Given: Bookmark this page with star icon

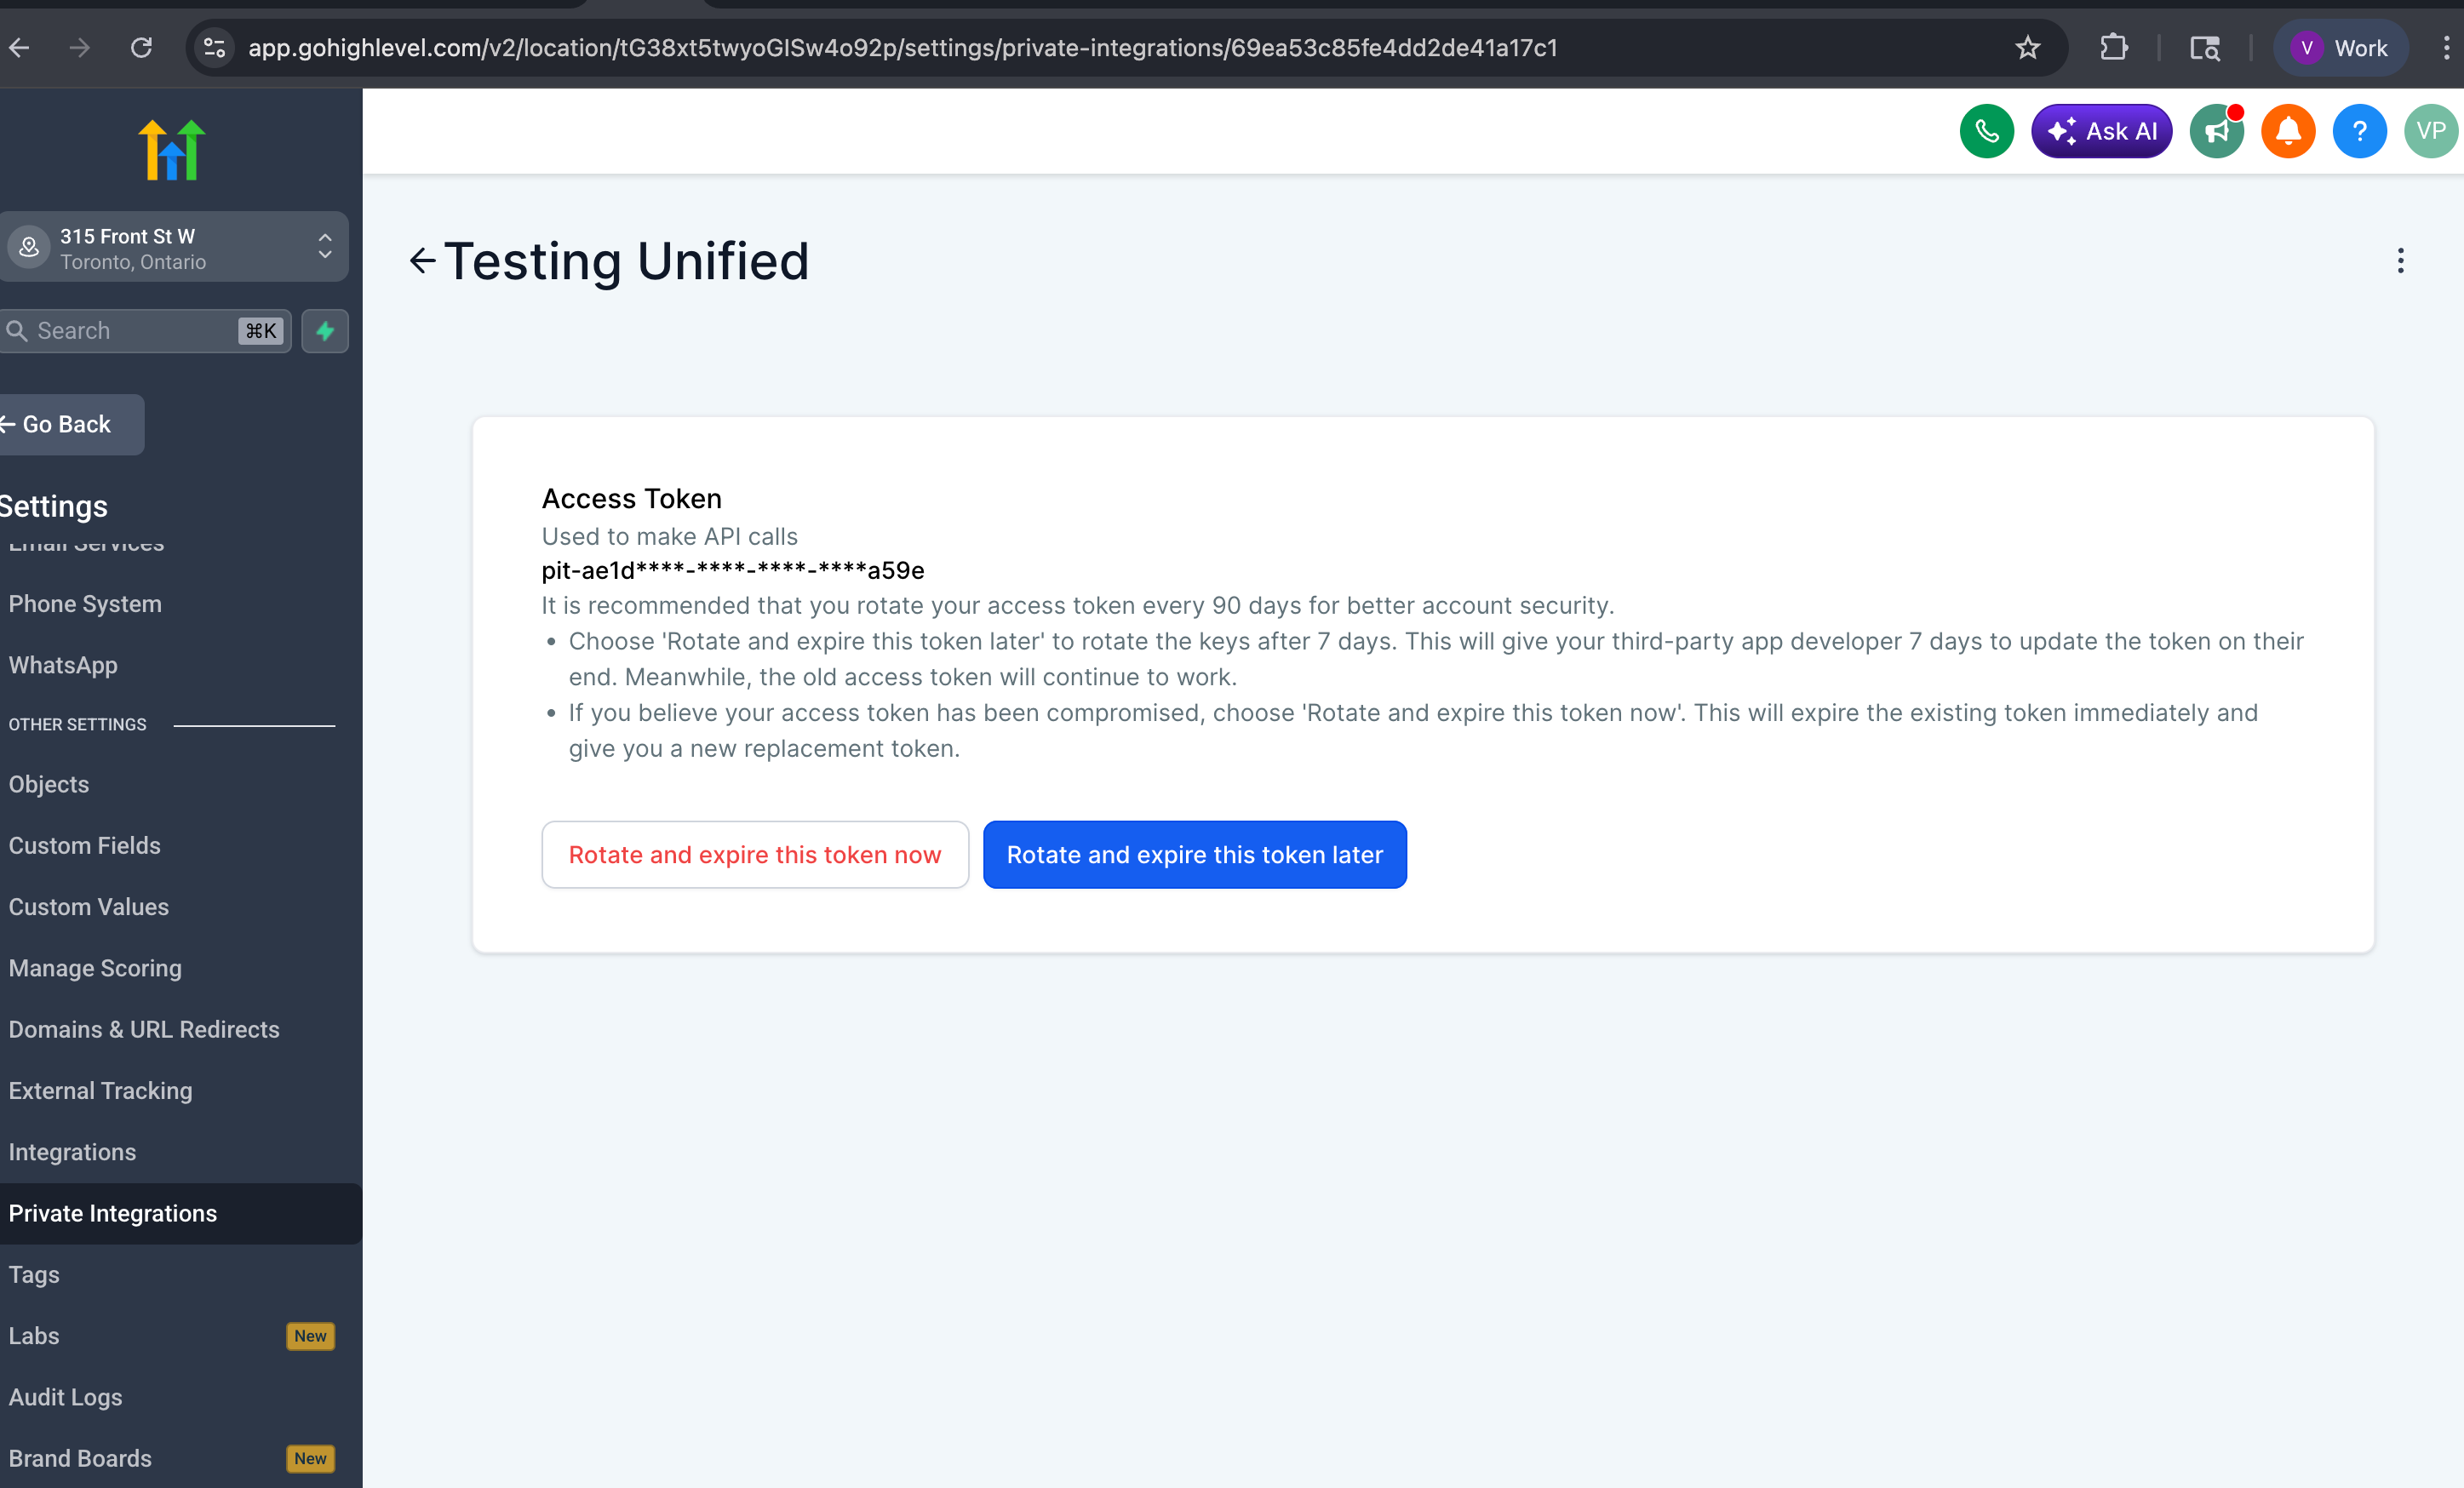Looking at the screenshot, I should (2027, 48).
